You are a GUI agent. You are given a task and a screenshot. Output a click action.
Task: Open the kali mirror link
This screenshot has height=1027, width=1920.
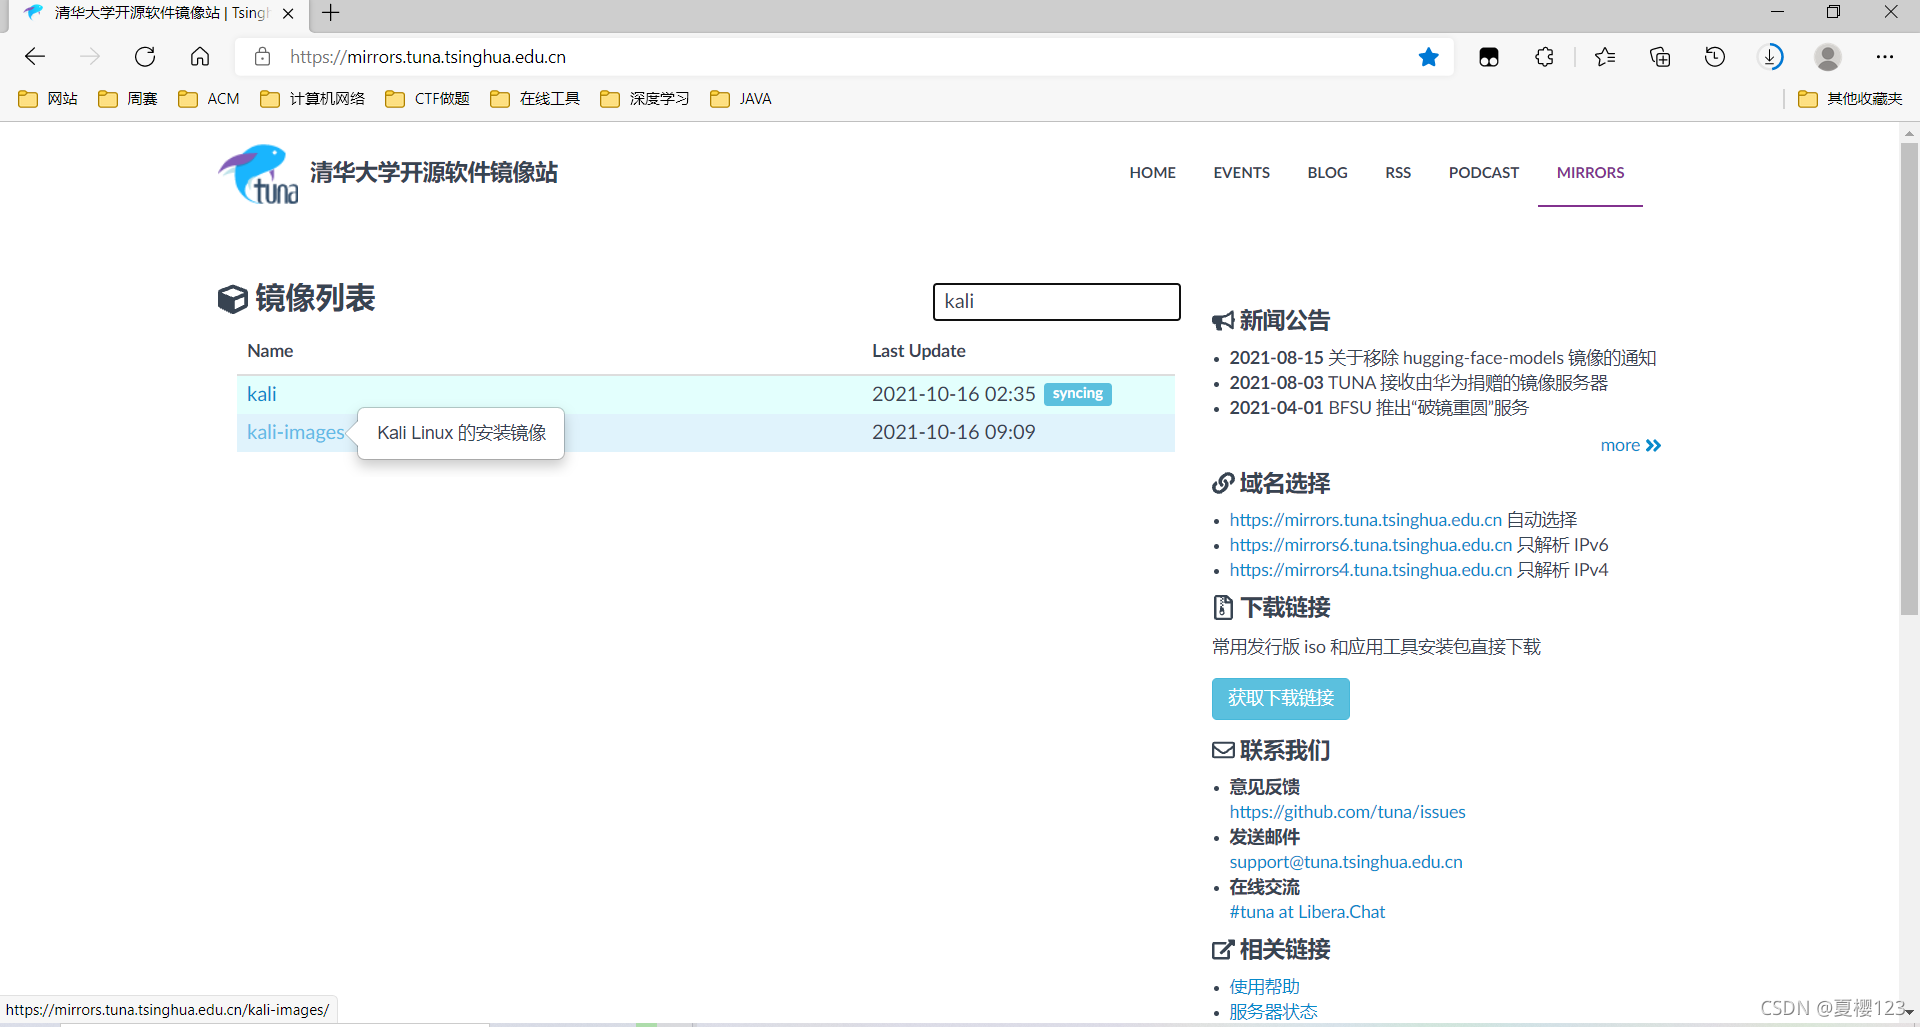pyautogui.click(x=262, y=394)
